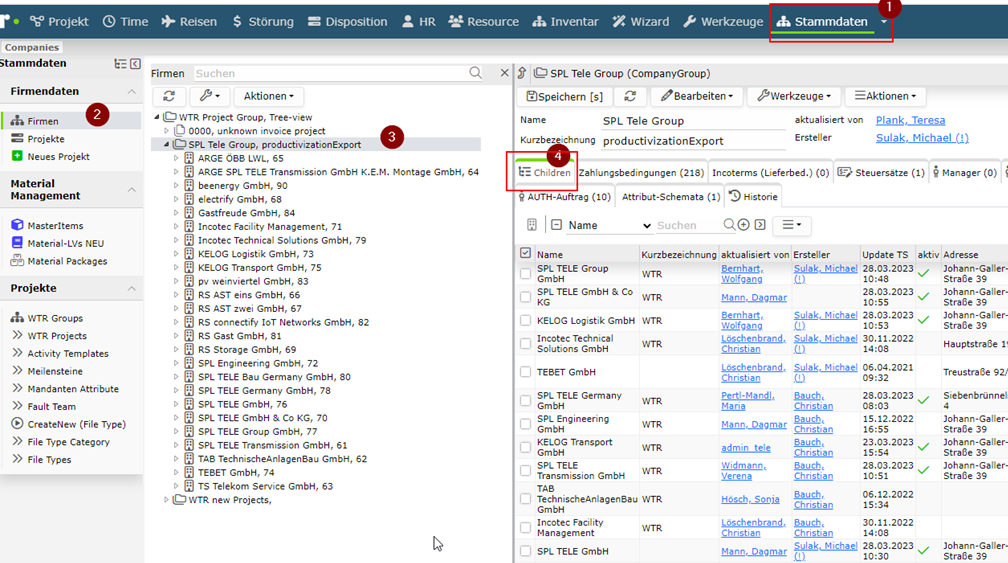Open the detail Werkzeuge dropdown

pos(794,96)
